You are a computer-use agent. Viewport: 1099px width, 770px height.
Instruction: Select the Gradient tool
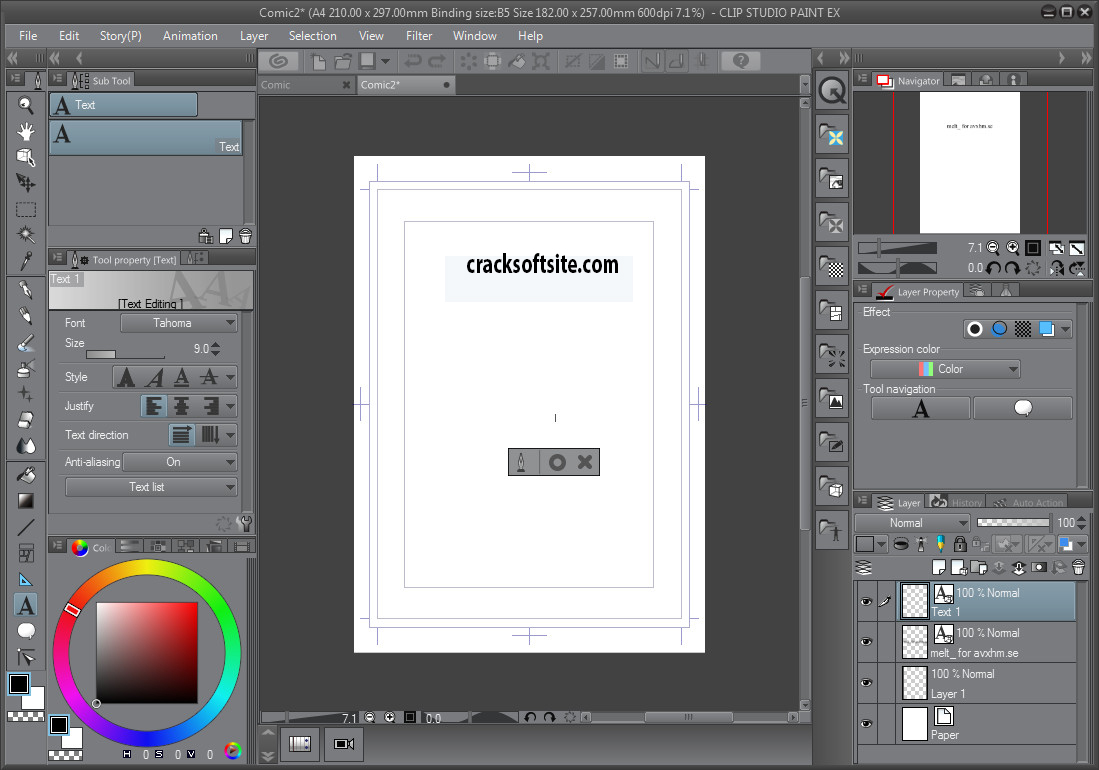tap(26, 501)
